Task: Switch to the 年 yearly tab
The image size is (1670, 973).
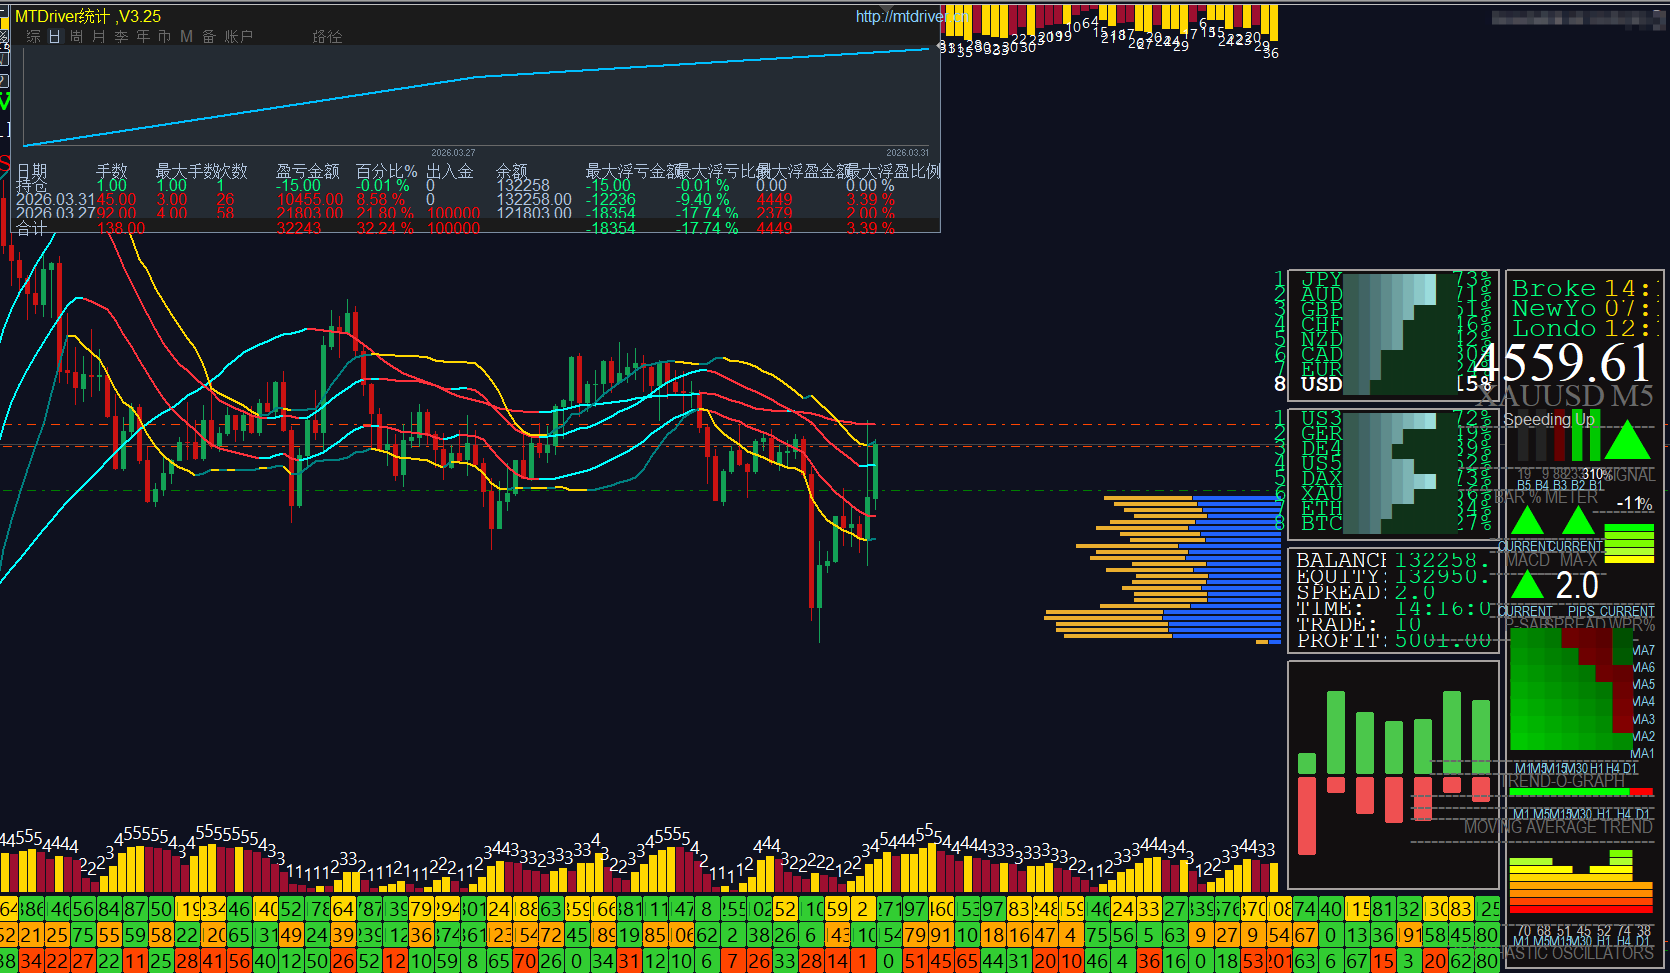Action: point(143,37)
